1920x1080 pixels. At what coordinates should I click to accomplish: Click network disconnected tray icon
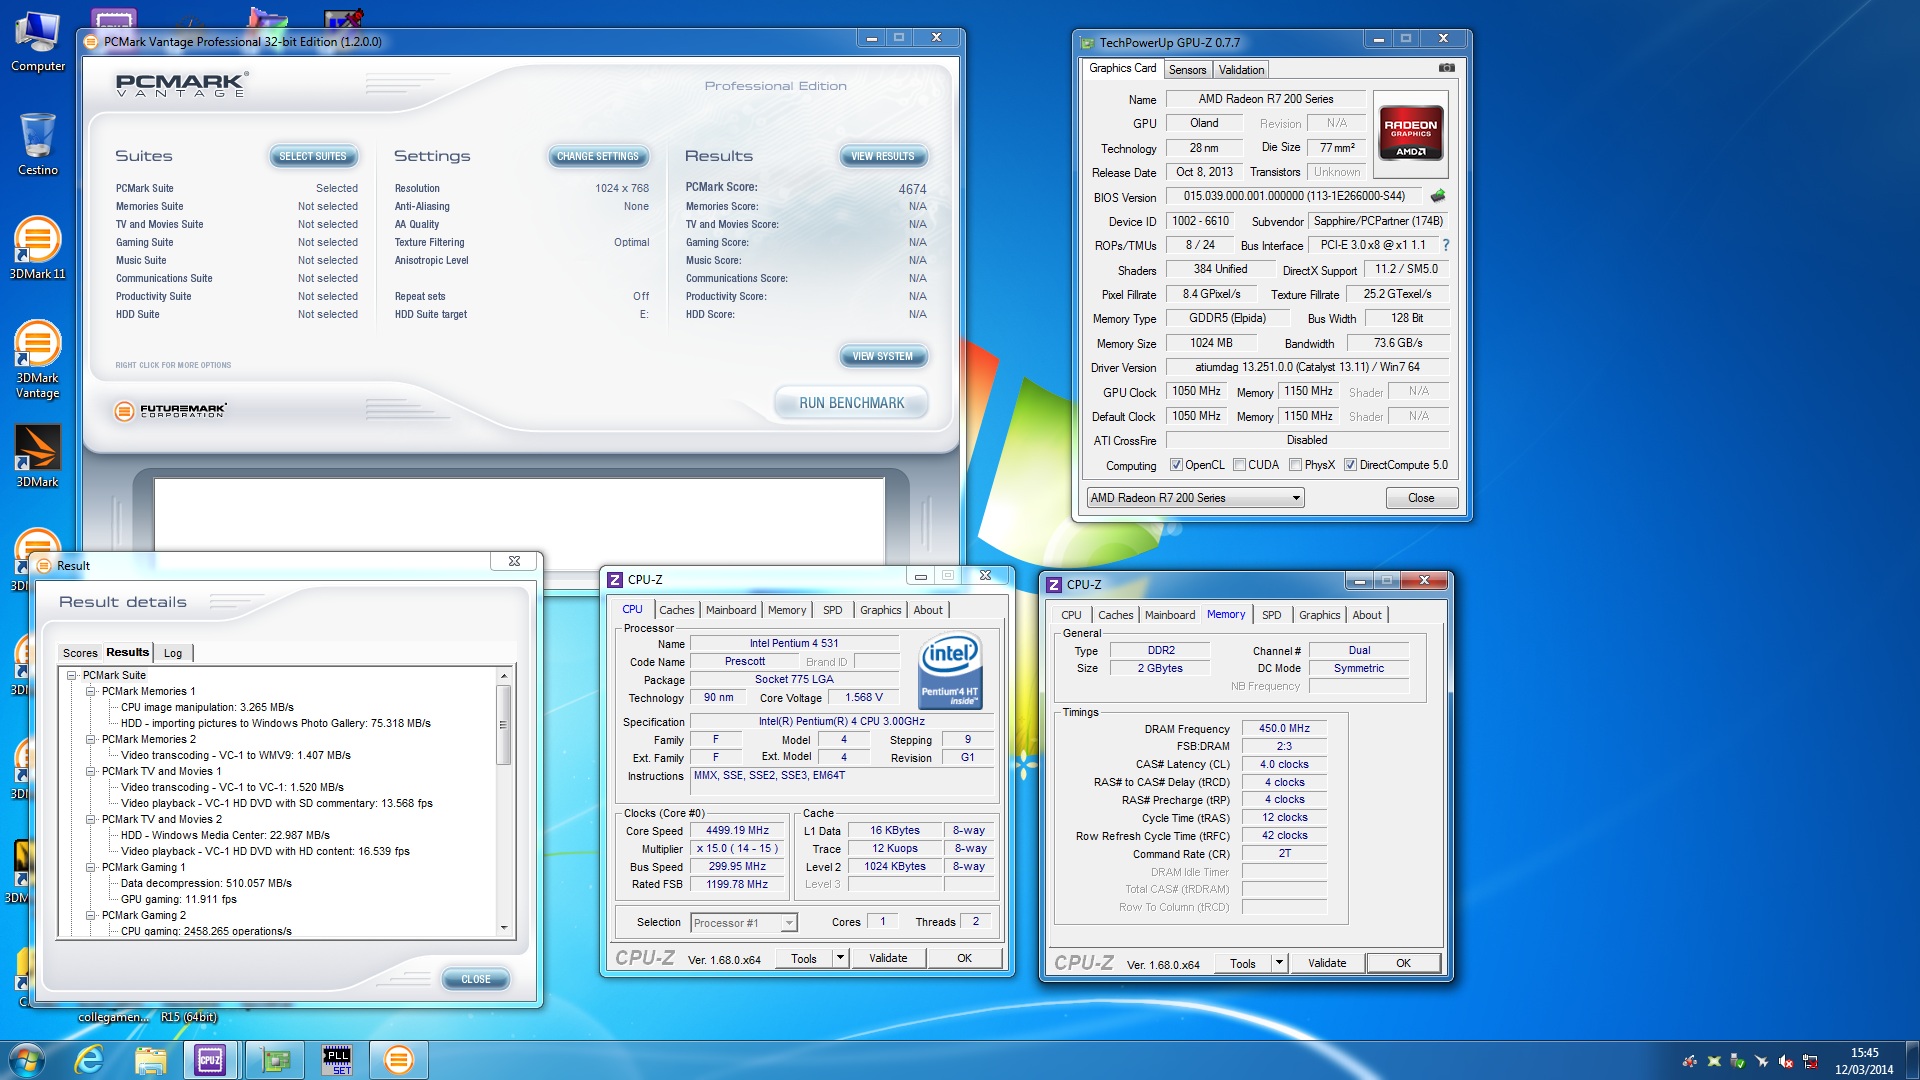[1809, 1061]
